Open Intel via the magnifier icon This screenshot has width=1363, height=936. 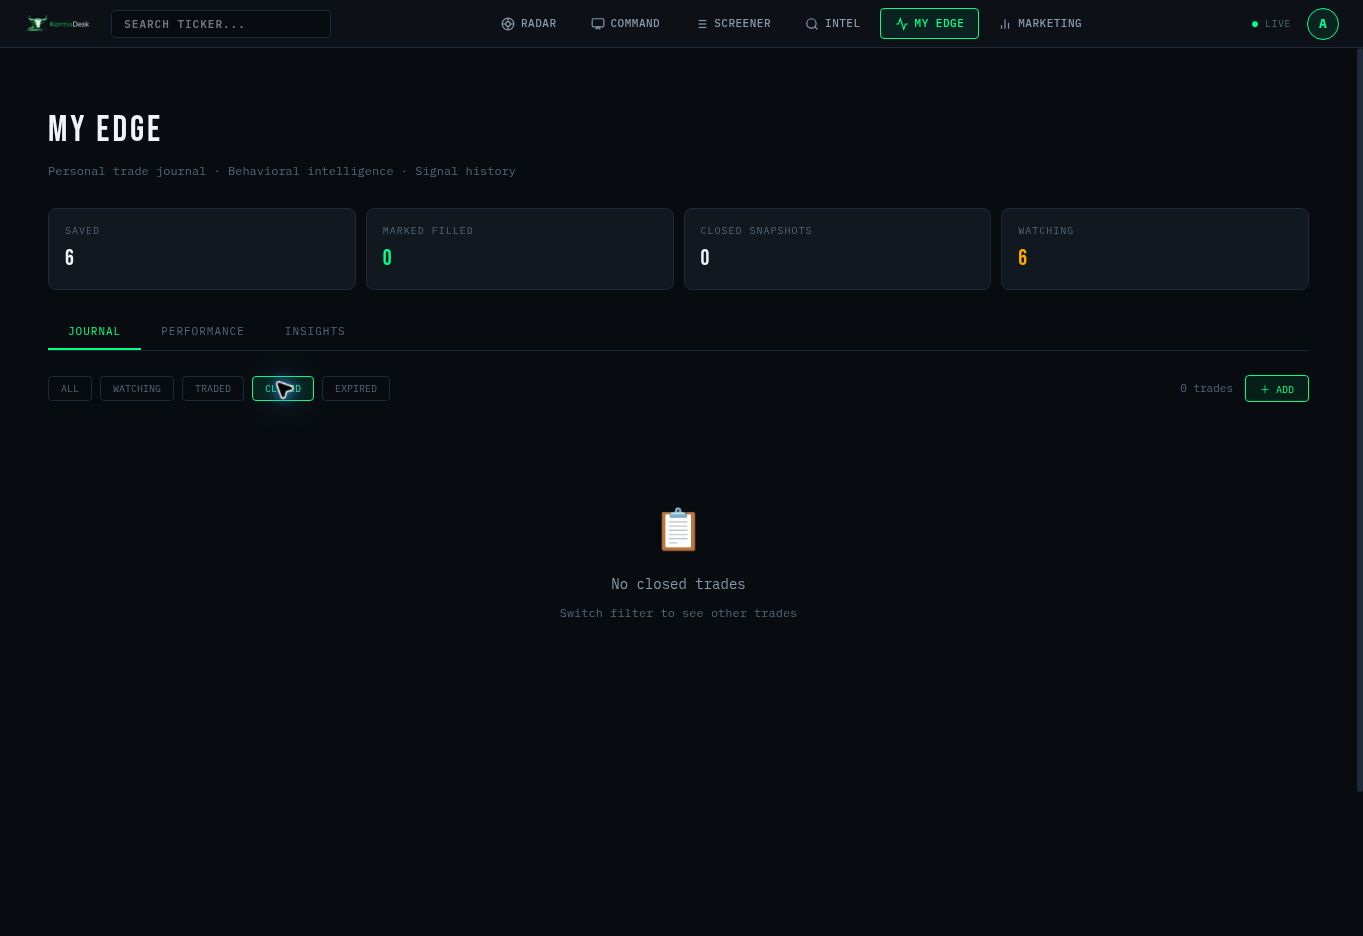pyautogui.click(x=812, y=24)
